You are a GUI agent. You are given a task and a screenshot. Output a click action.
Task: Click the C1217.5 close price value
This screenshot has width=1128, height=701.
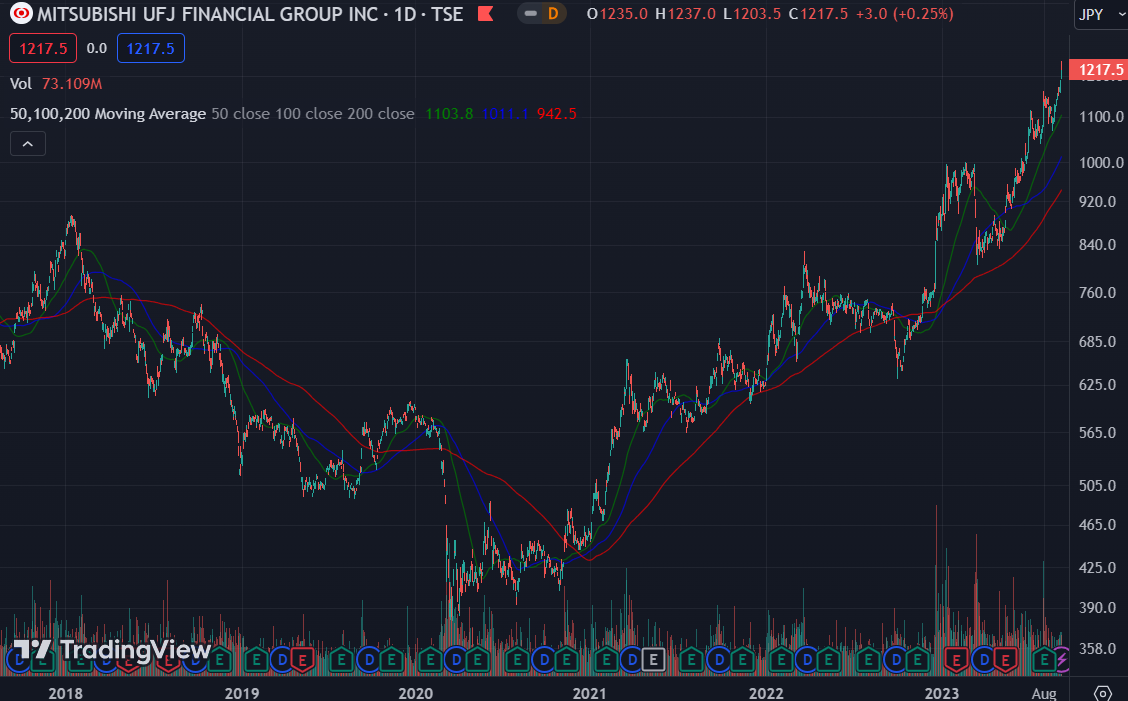pyautogui.click(x=818, y=14)
